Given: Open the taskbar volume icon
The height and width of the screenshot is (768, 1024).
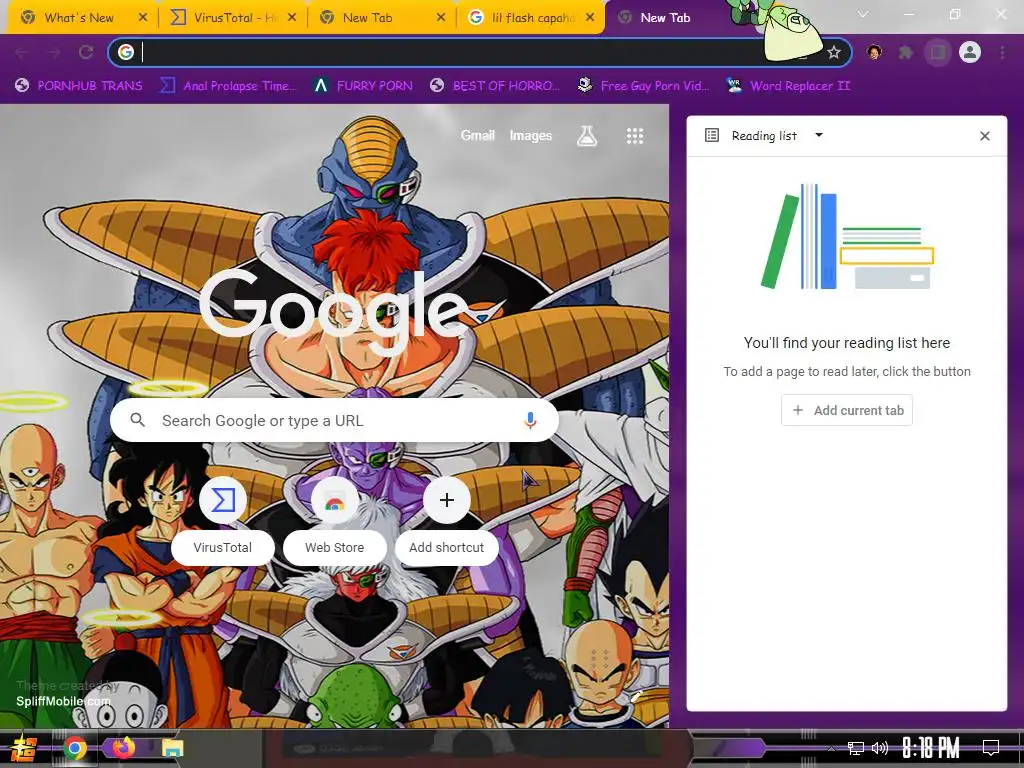Looking at the screenshot, I should 880,748.
